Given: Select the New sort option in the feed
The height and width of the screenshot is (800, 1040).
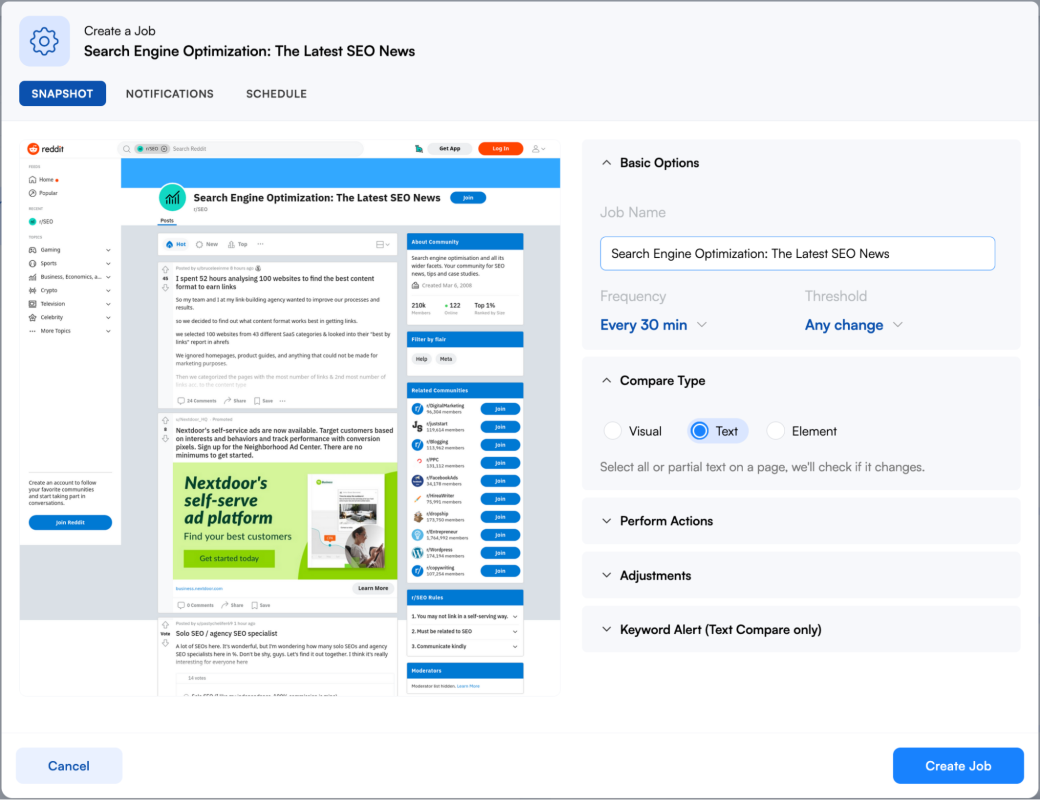Looking at the screenshot, I should tap(207, 244).
